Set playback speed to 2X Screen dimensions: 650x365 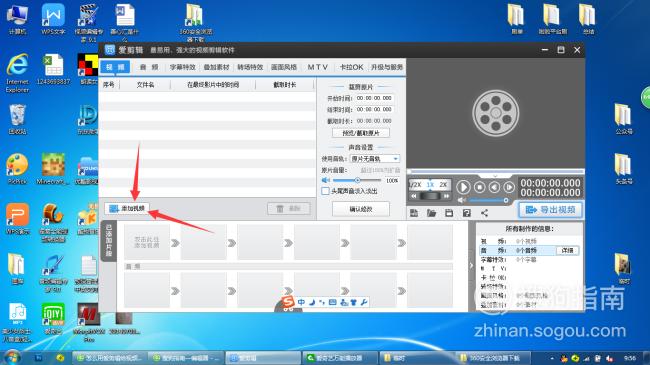point(444,185)
